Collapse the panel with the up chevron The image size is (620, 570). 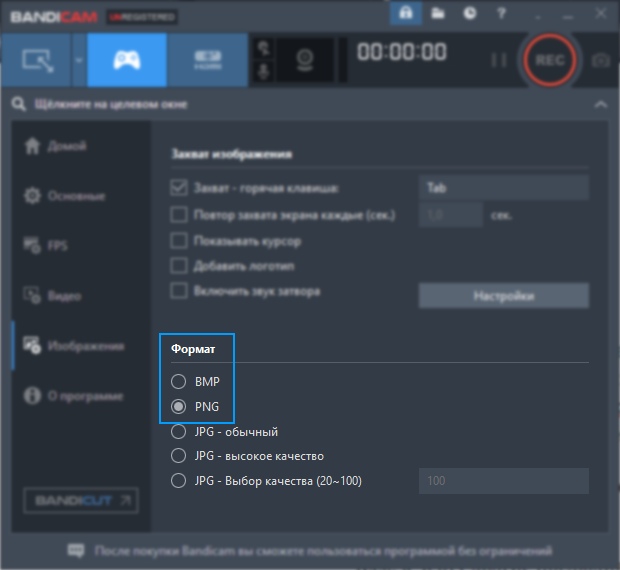(601, 104)
